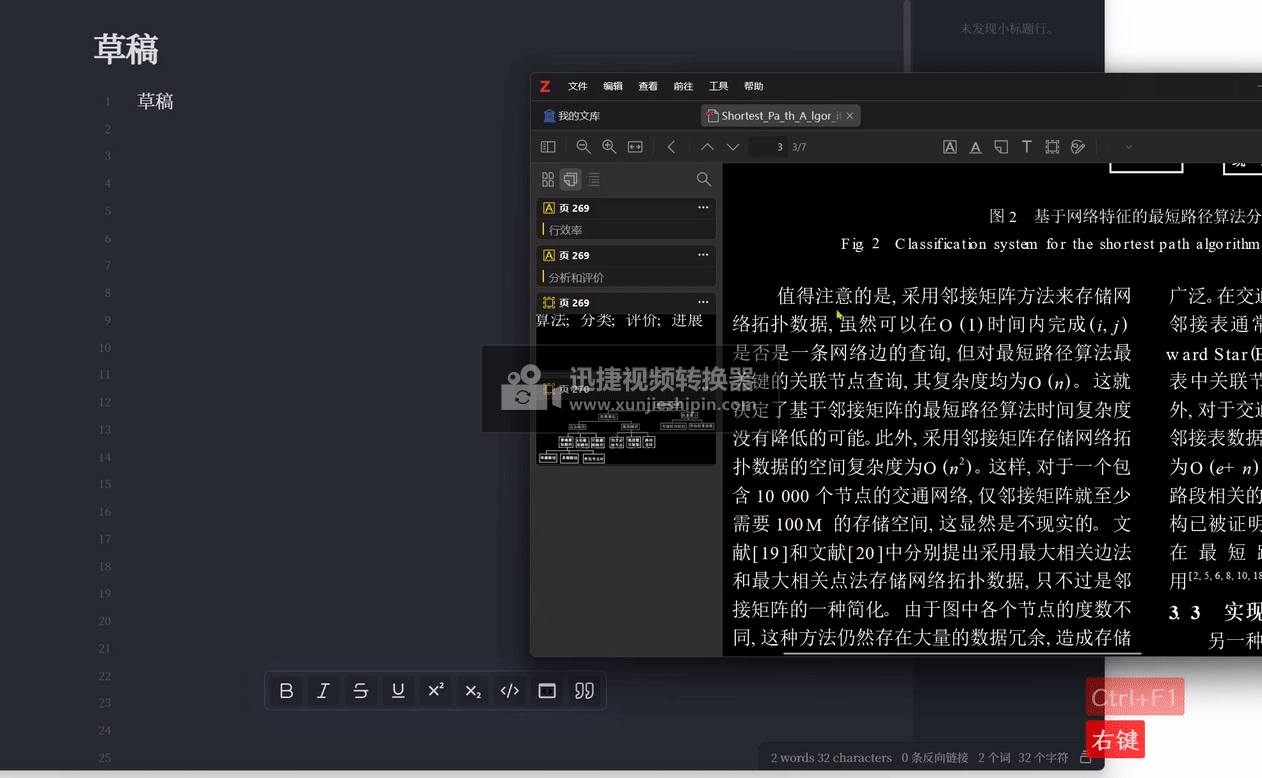Click the status bar icon after 32 个字符

(x=1085, y=758)
